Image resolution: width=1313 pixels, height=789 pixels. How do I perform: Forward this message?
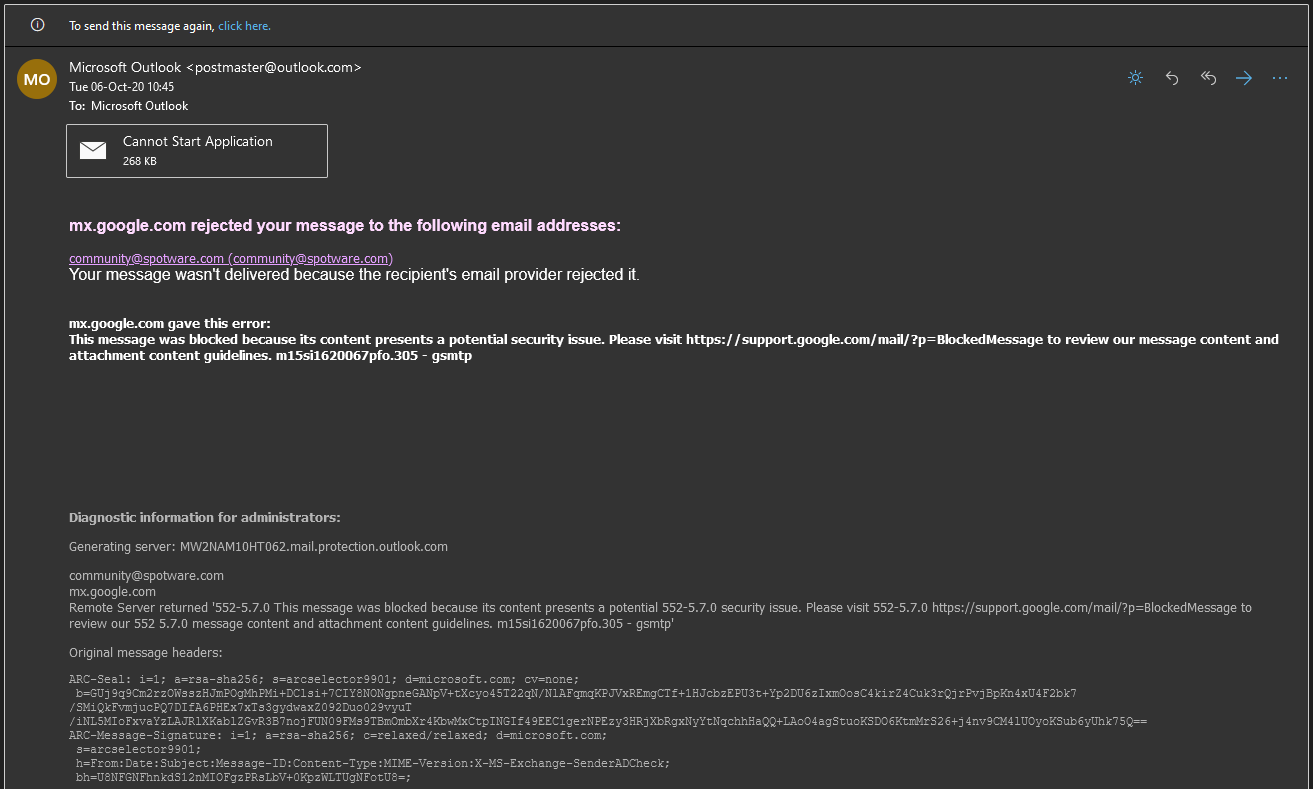1244,78
